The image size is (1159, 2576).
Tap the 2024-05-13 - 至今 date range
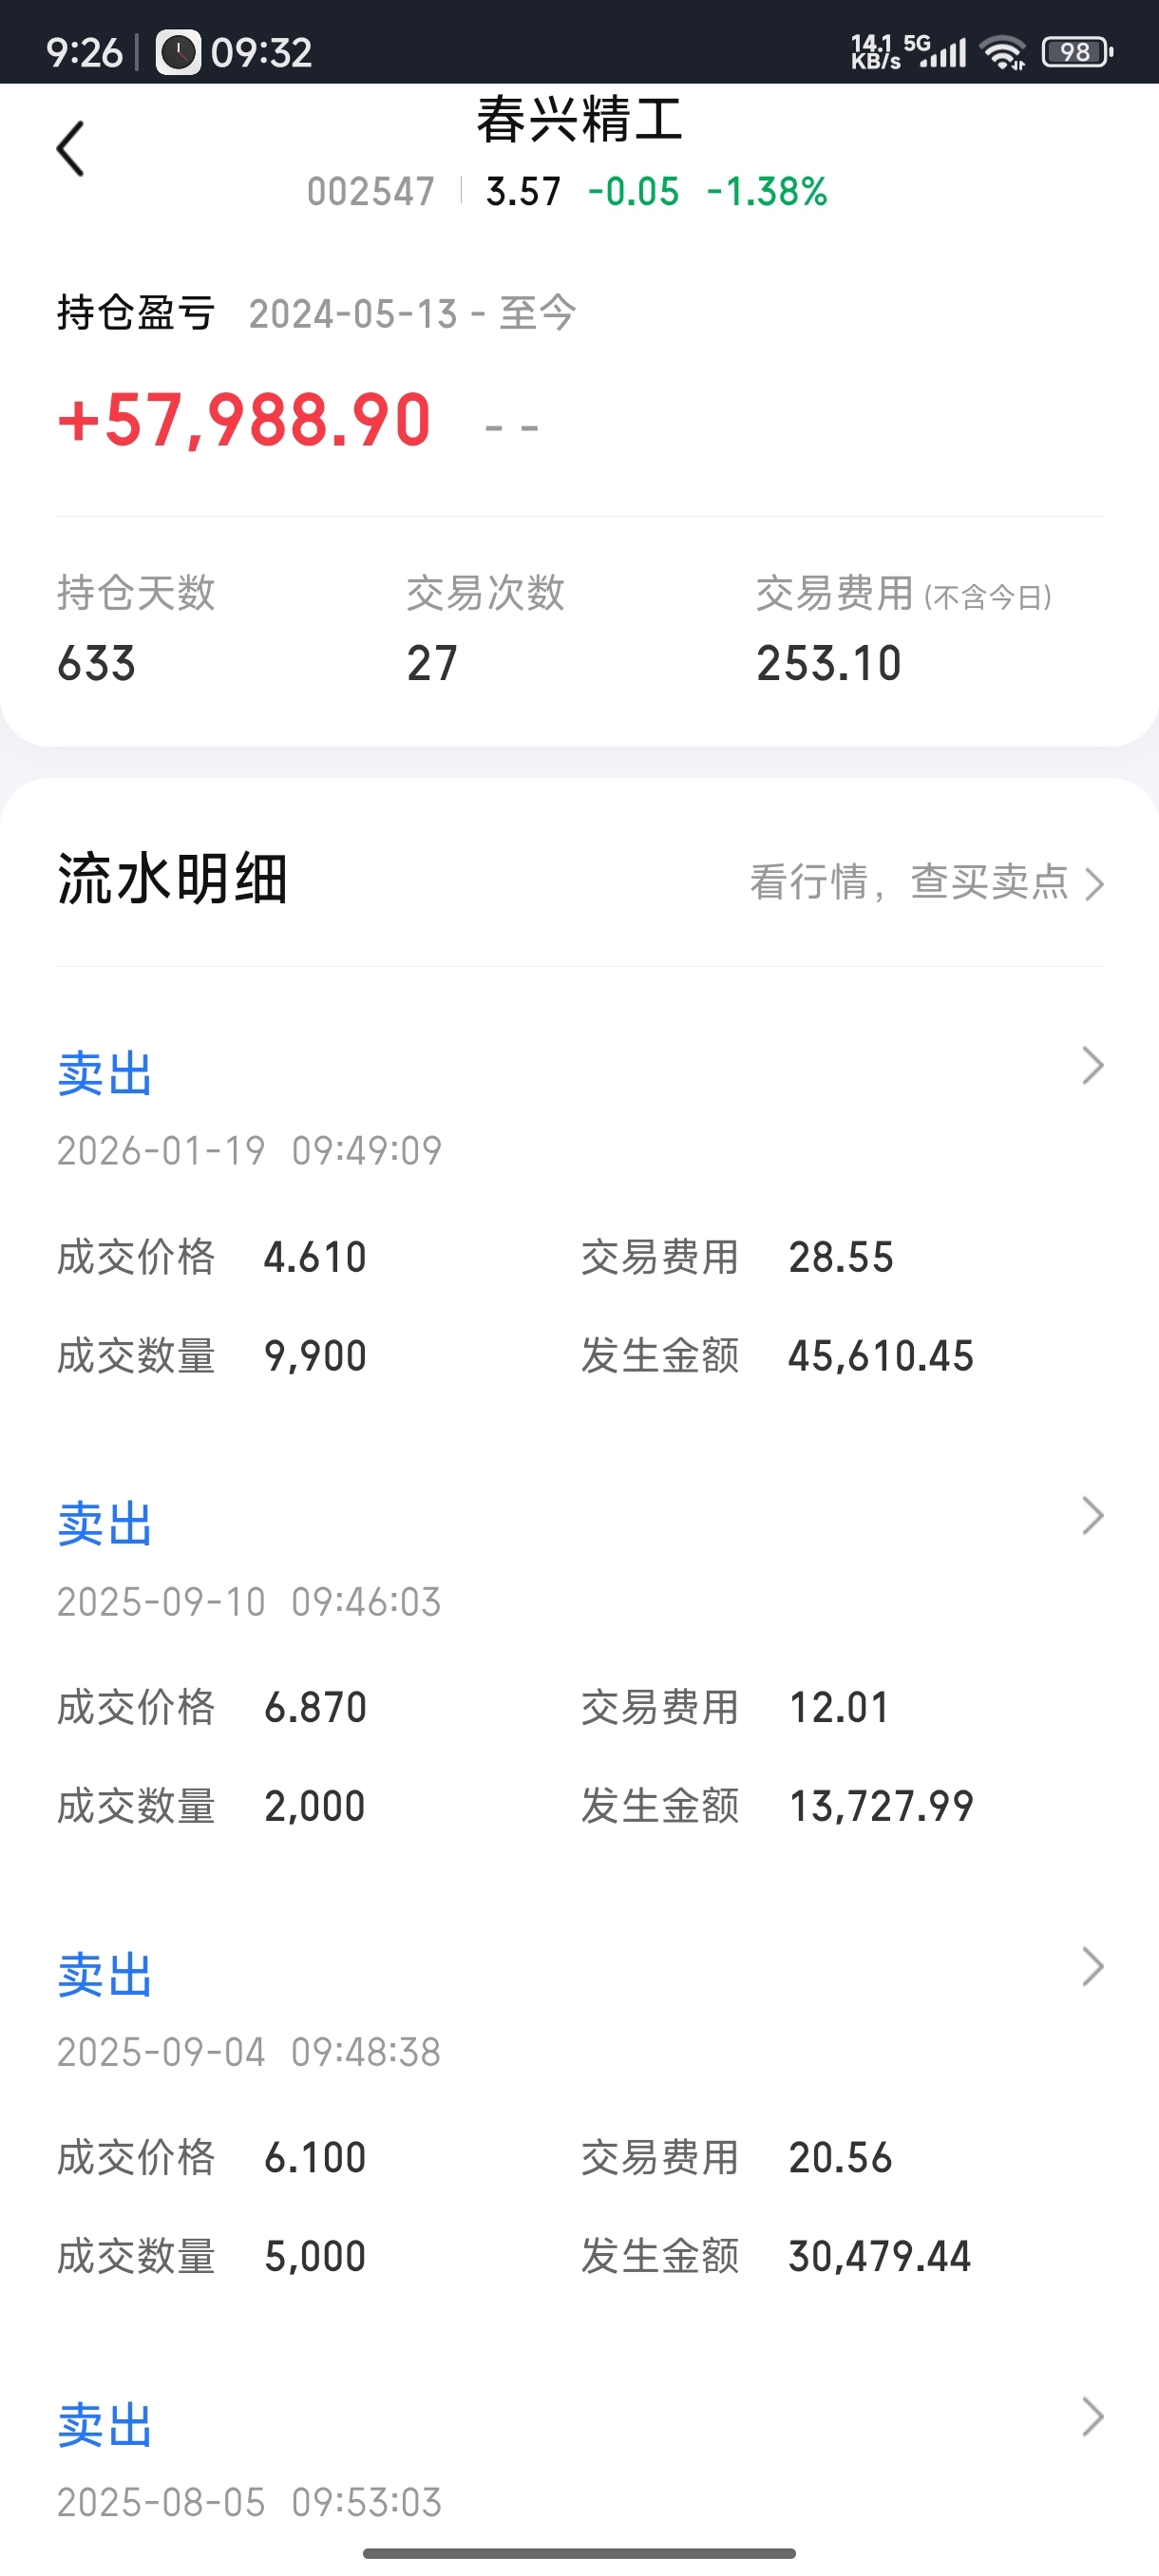point(412,314)
